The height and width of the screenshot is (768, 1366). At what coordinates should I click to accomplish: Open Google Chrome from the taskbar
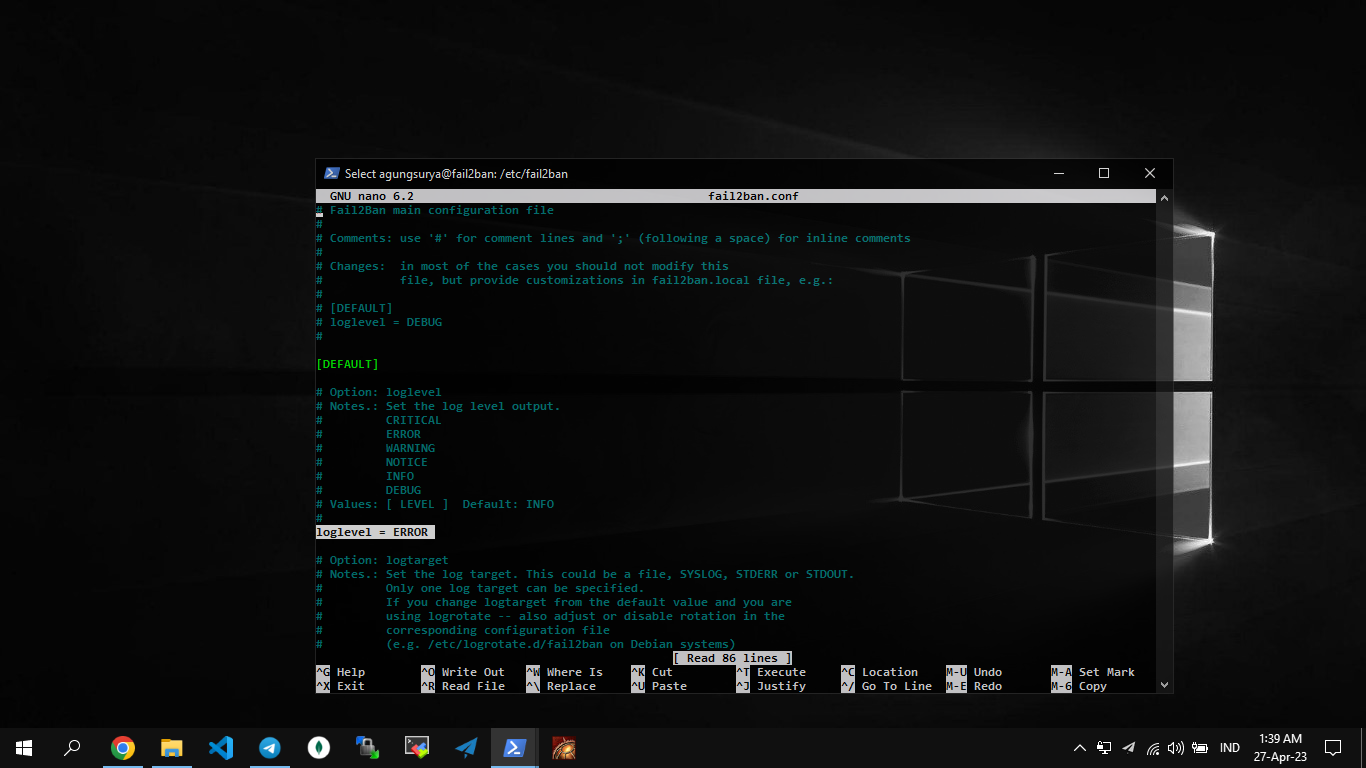pyautogui.click(x=123, y=748)
